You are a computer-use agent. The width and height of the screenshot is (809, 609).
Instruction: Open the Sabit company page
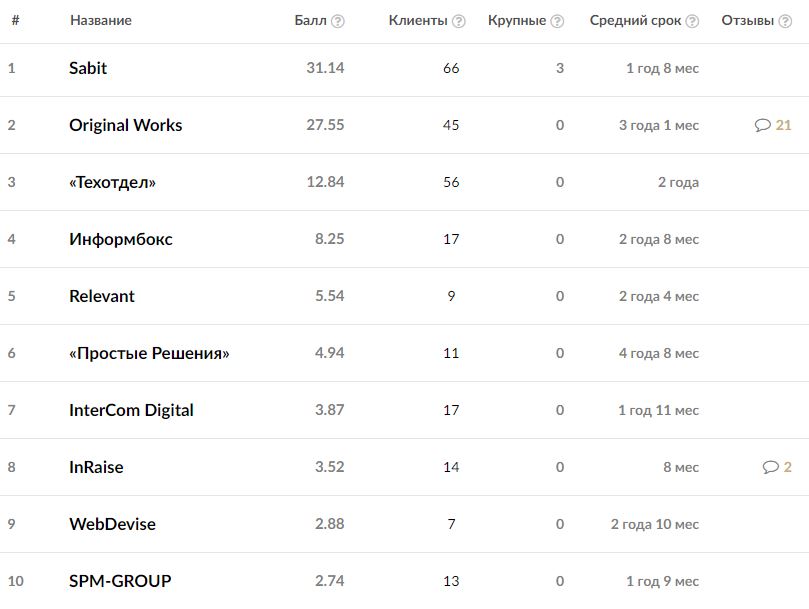(88, 68)
